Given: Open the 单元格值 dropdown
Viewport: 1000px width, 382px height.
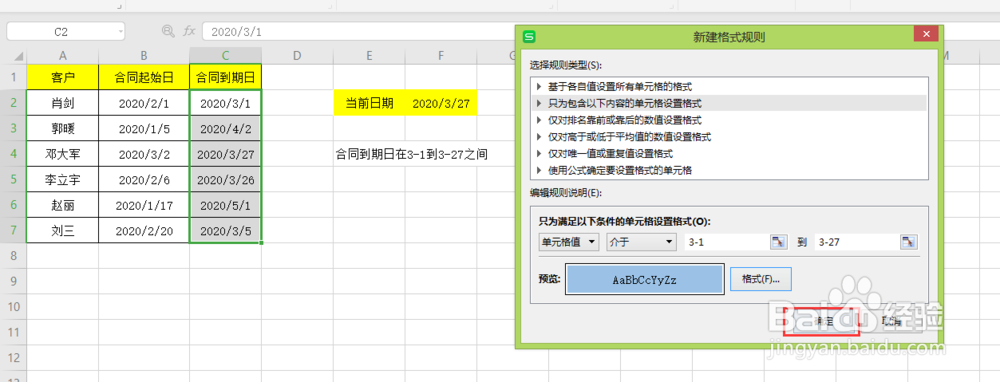Looking at the screenshot, I should (570, 242).
